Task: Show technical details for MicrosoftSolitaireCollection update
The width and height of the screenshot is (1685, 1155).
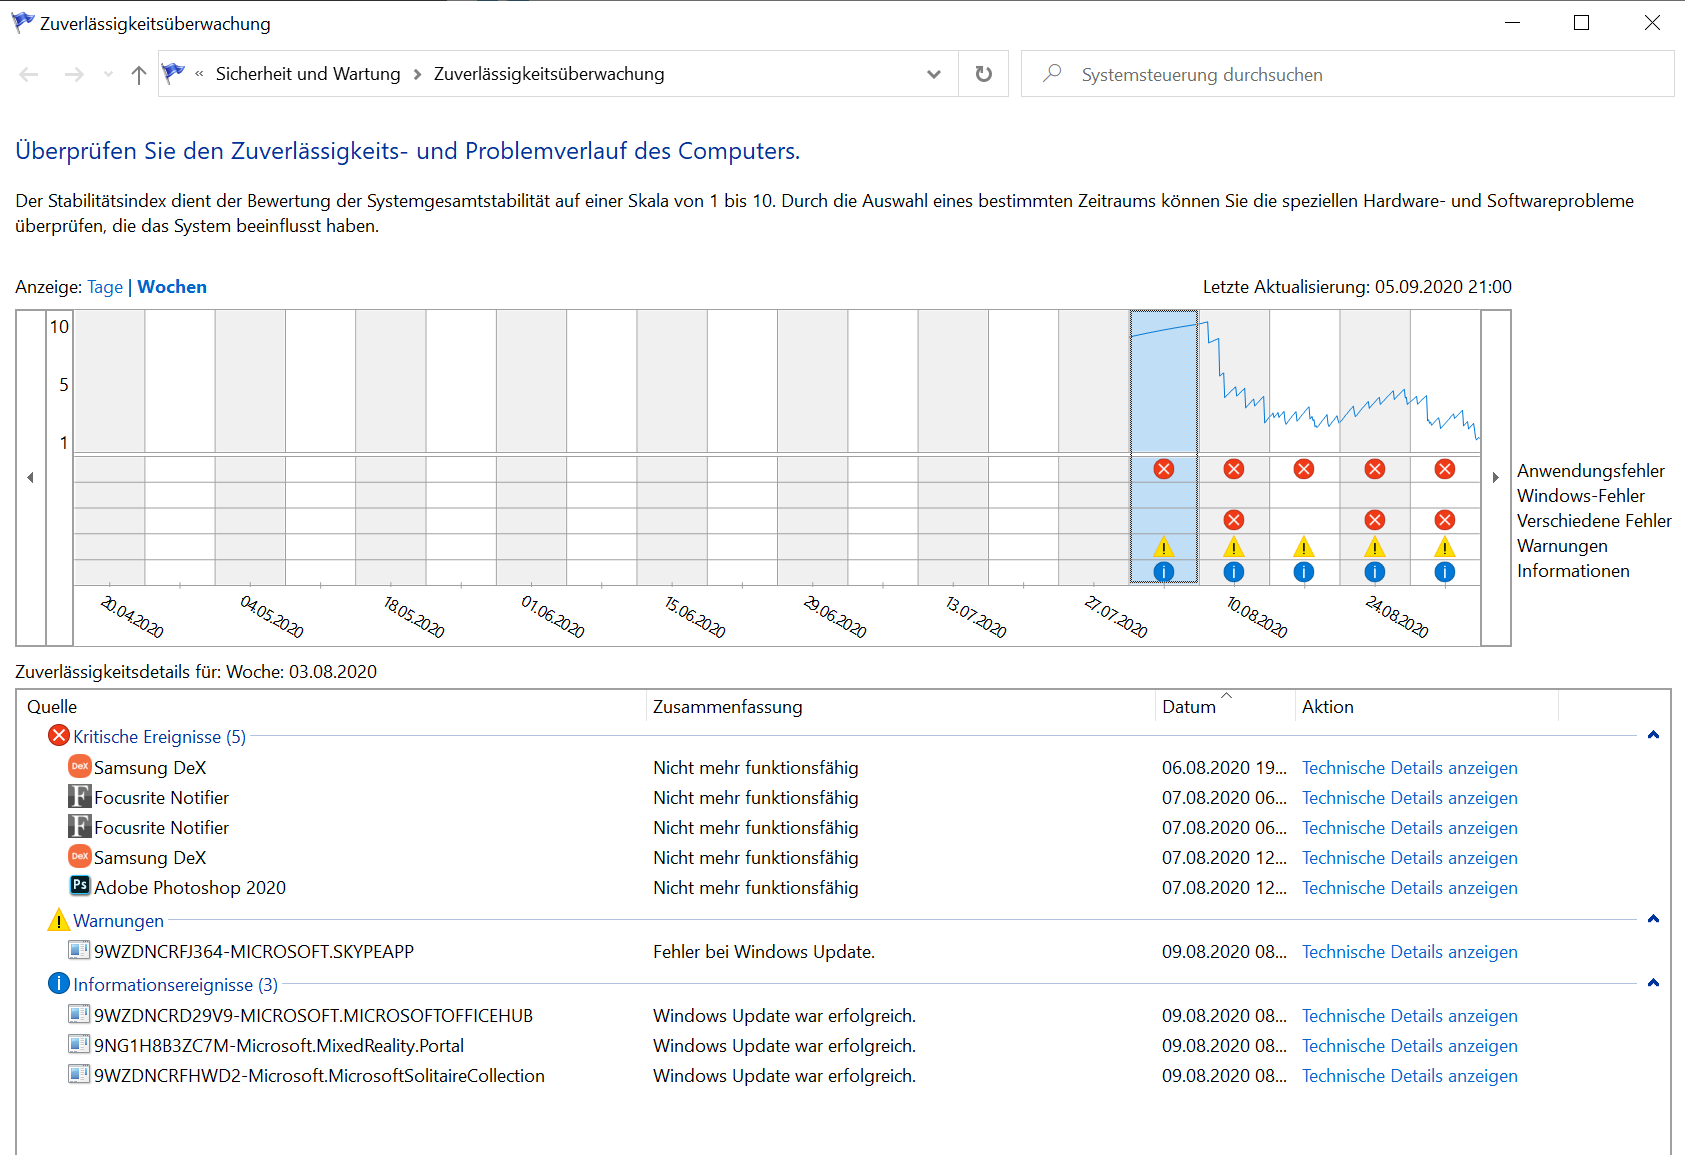Action: tap(1409, 1076)
